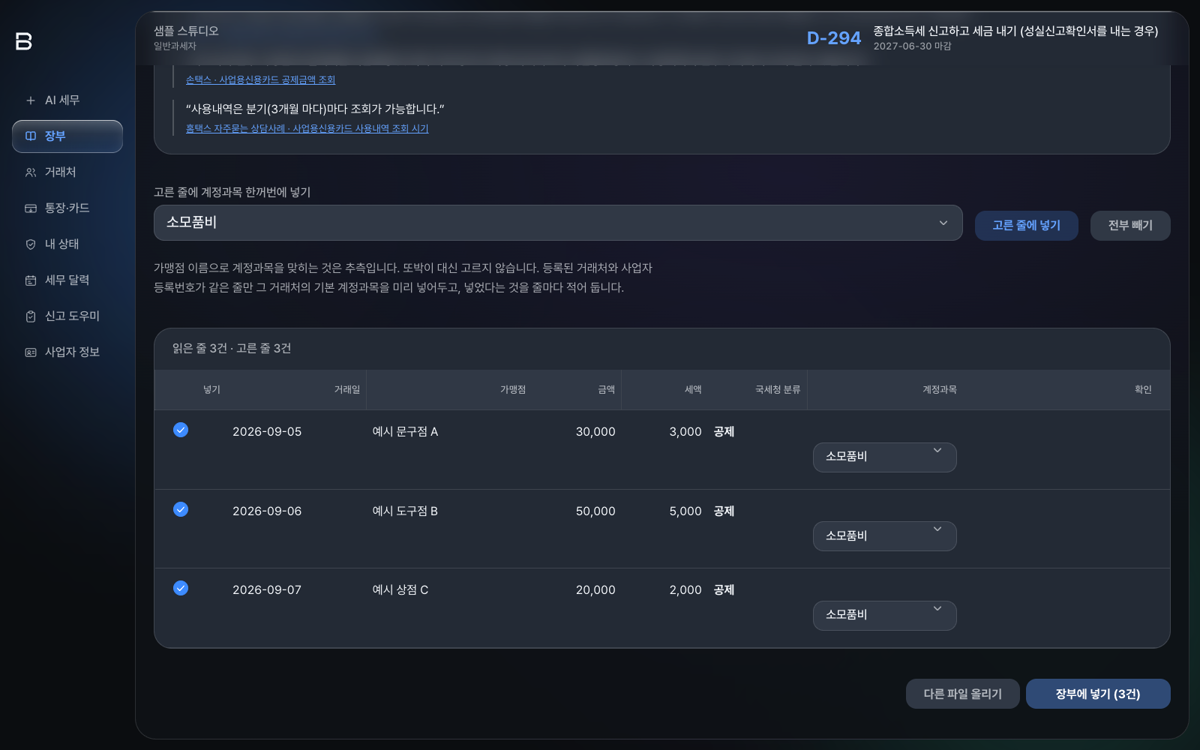
Task: Open the 손택스 사업용신용카드 공제금액 조회 link
Action: [x=261, y=80]
